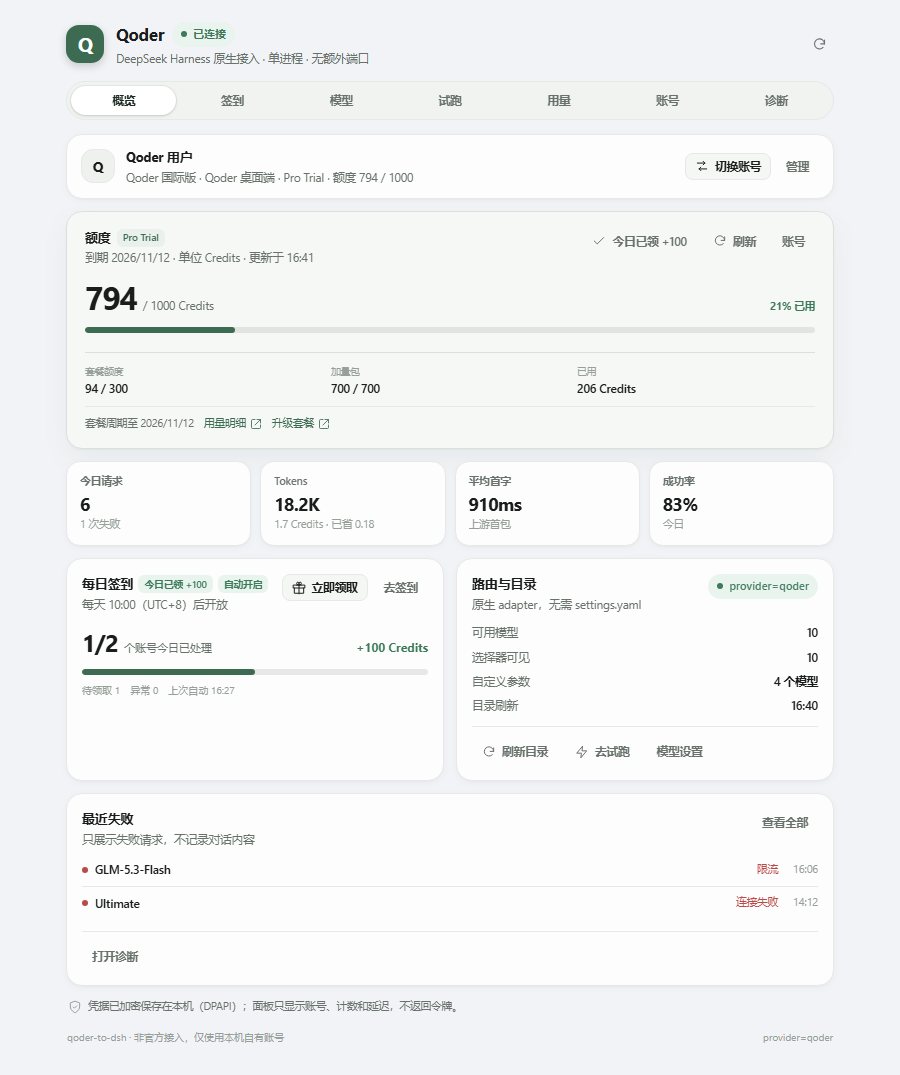Screen dimensions: 900x1075
Task: Go to the 试跑 tab
Action: click(x=450, y=101)
